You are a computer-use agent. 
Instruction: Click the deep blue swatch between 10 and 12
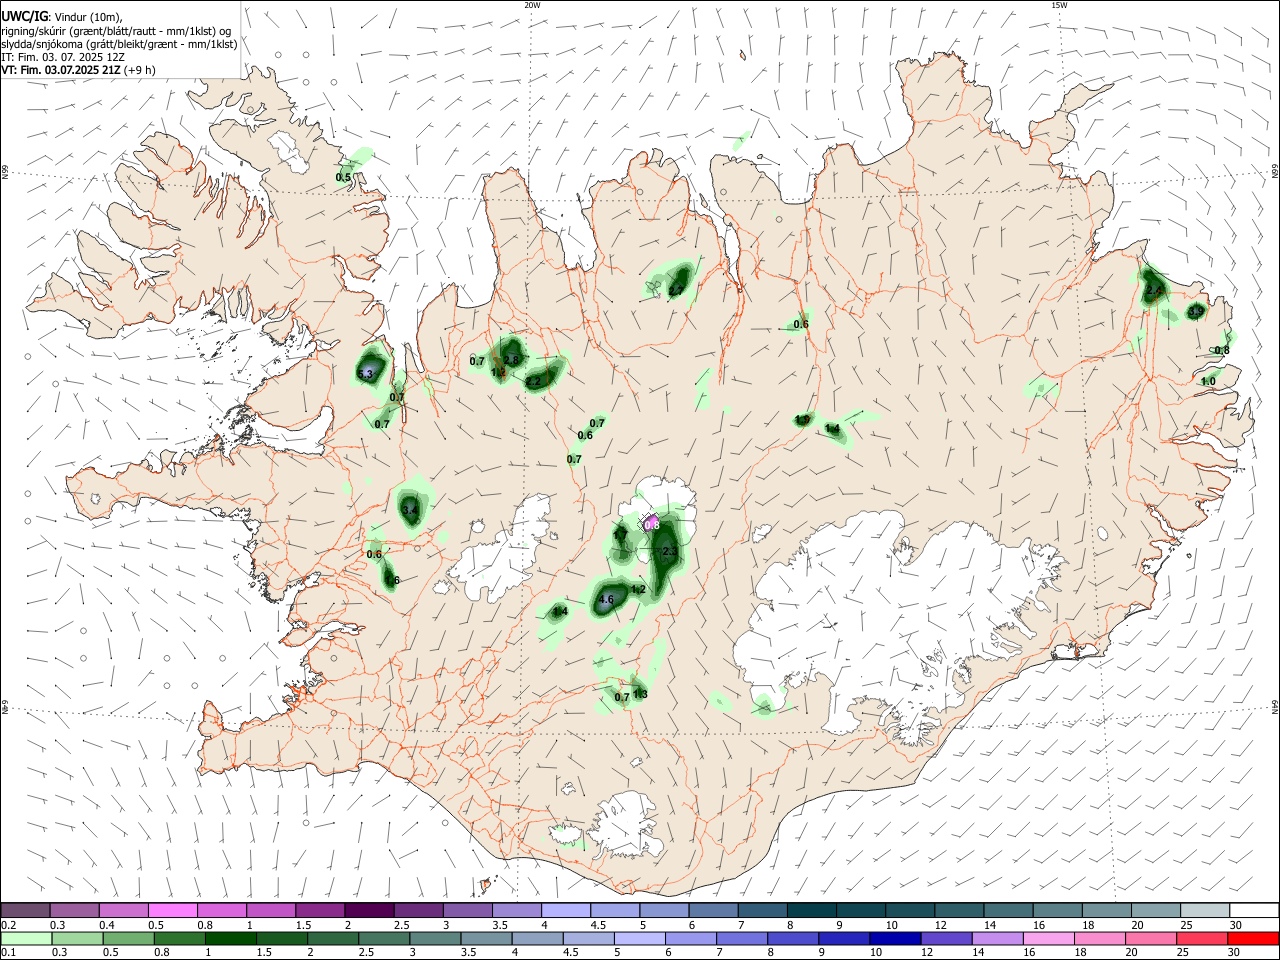[x=895, y=938]
